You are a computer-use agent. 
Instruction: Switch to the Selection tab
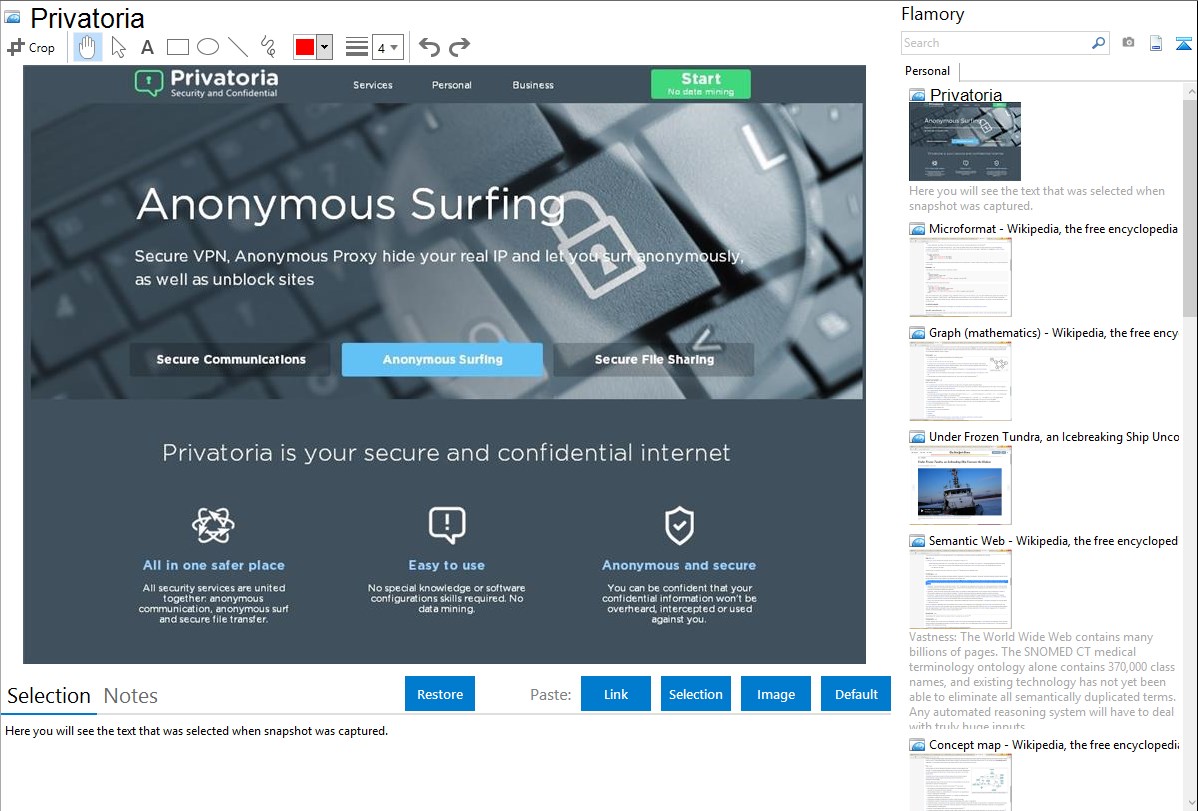click(49, 696)
